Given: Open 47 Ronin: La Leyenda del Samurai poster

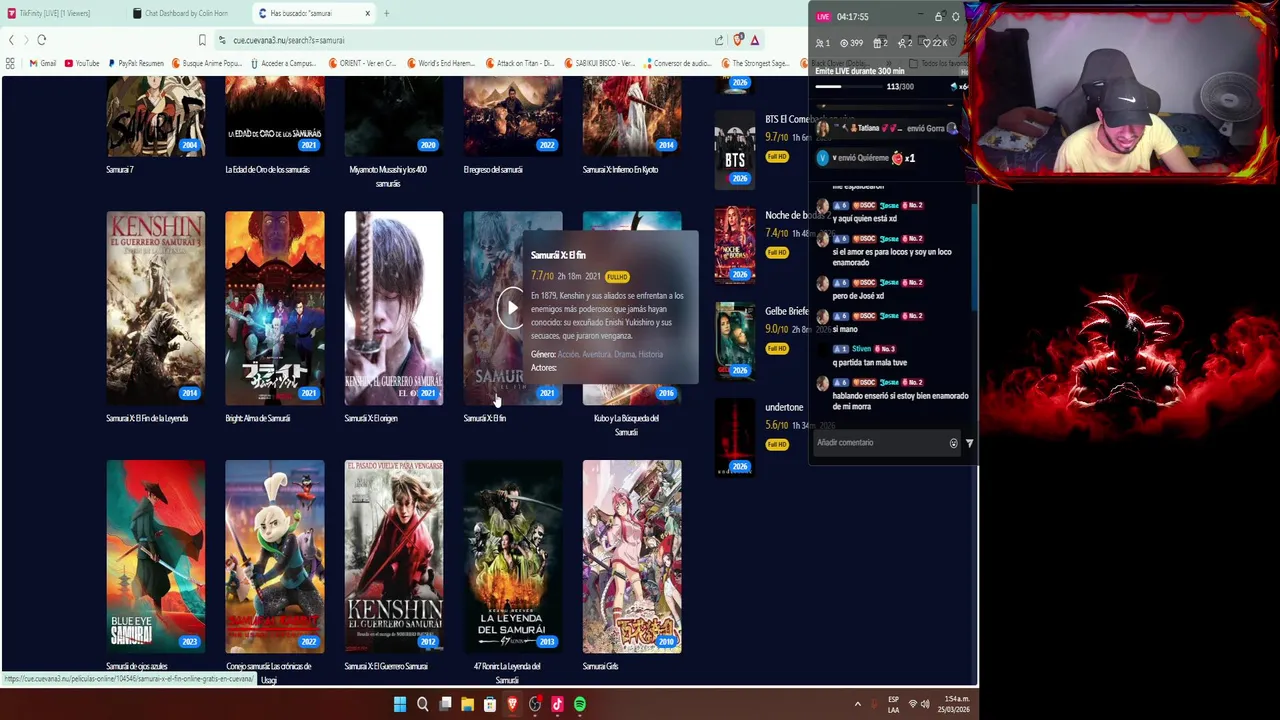Looking at the screenshot, I should [513, 556].
